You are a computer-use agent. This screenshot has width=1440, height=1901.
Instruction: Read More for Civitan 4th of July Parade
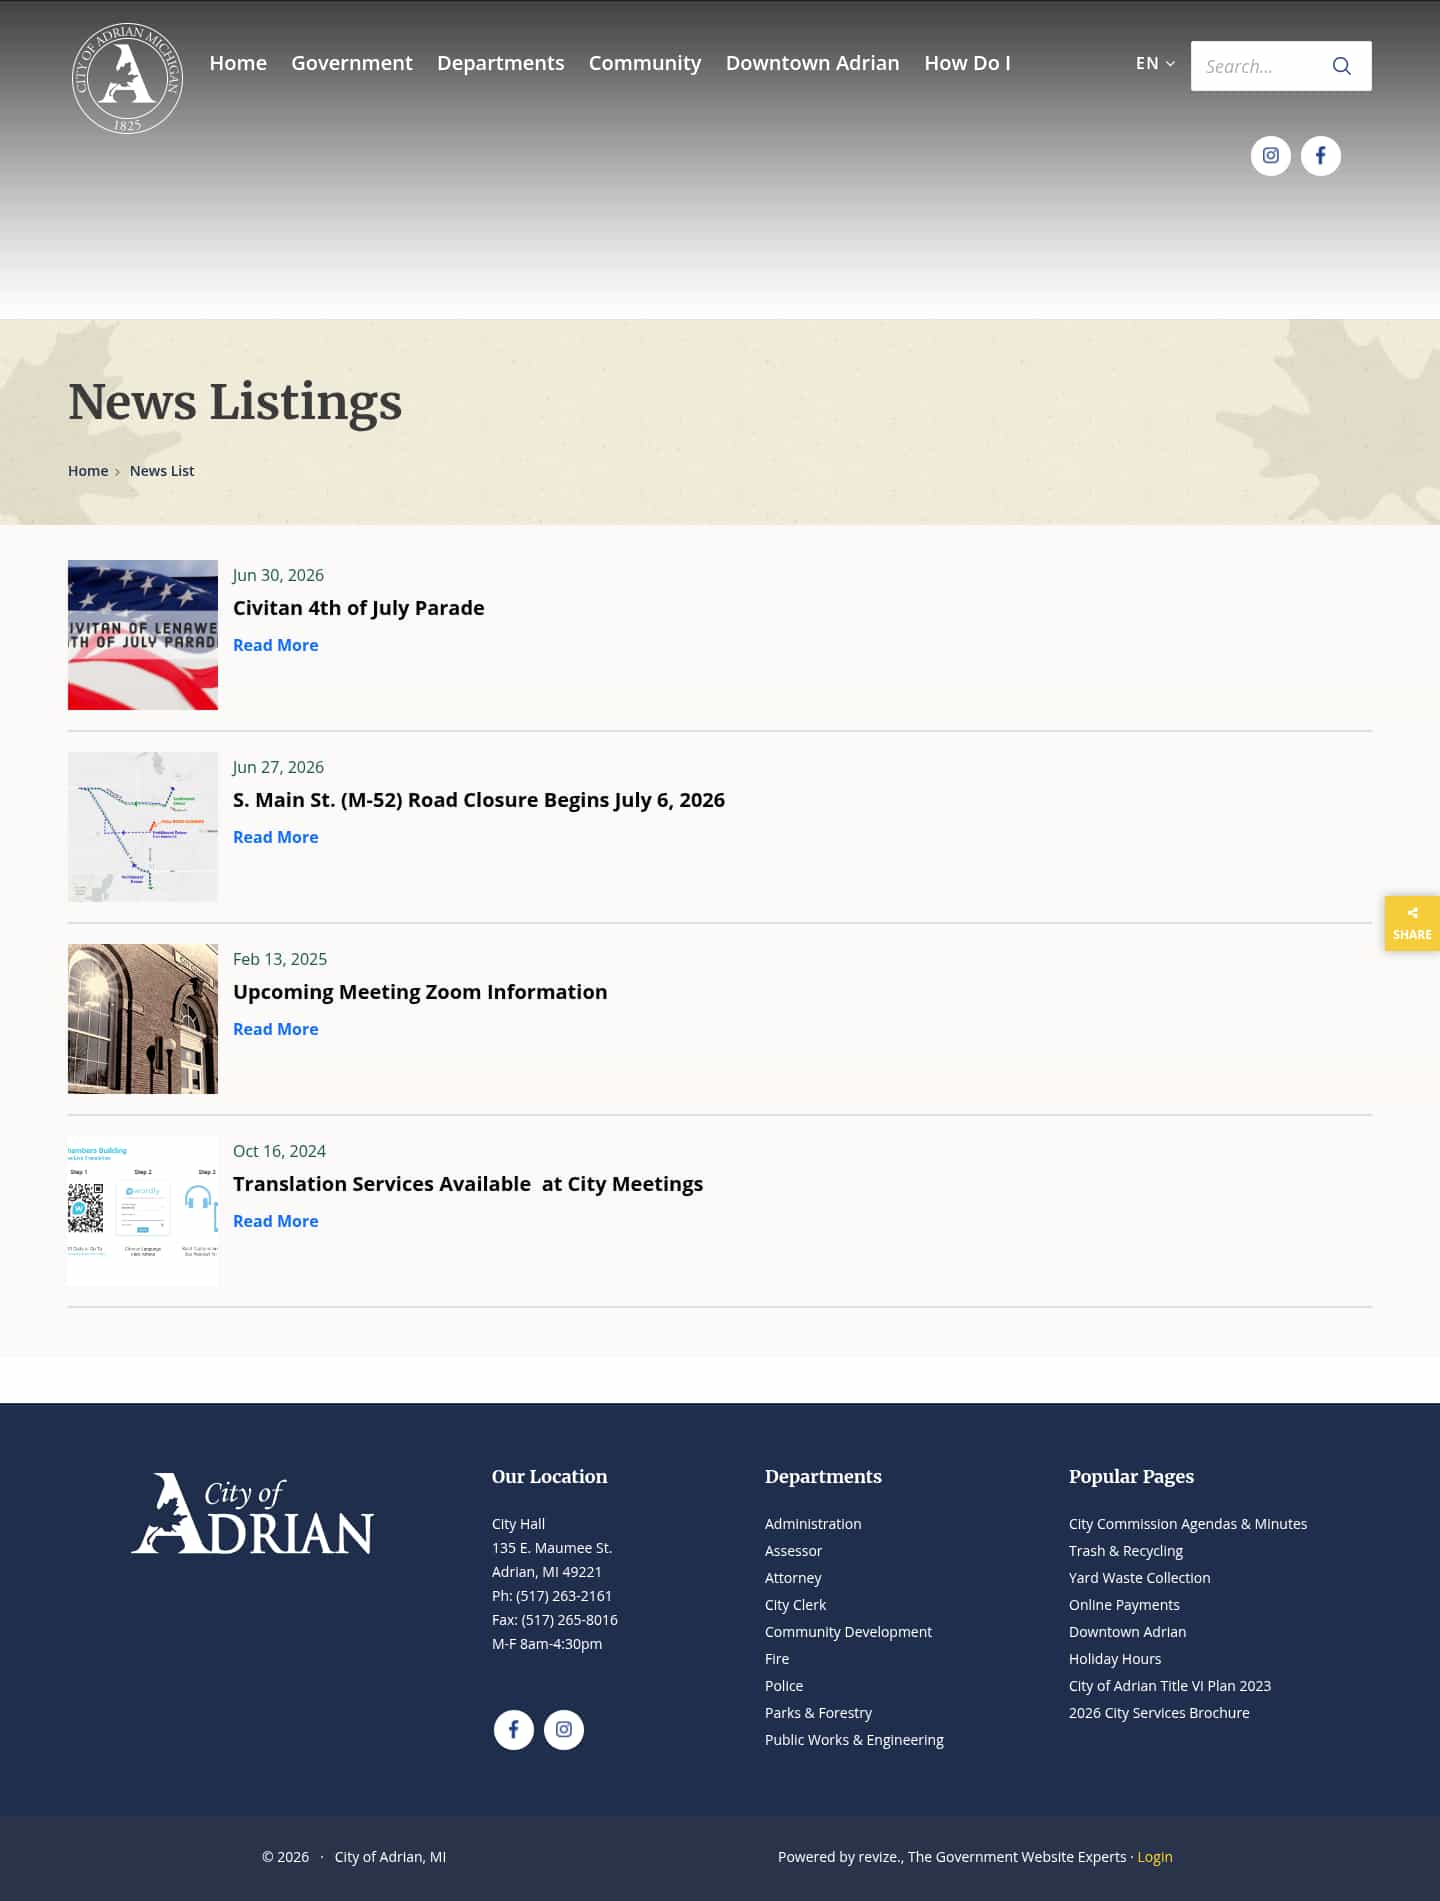click(275, 645)
